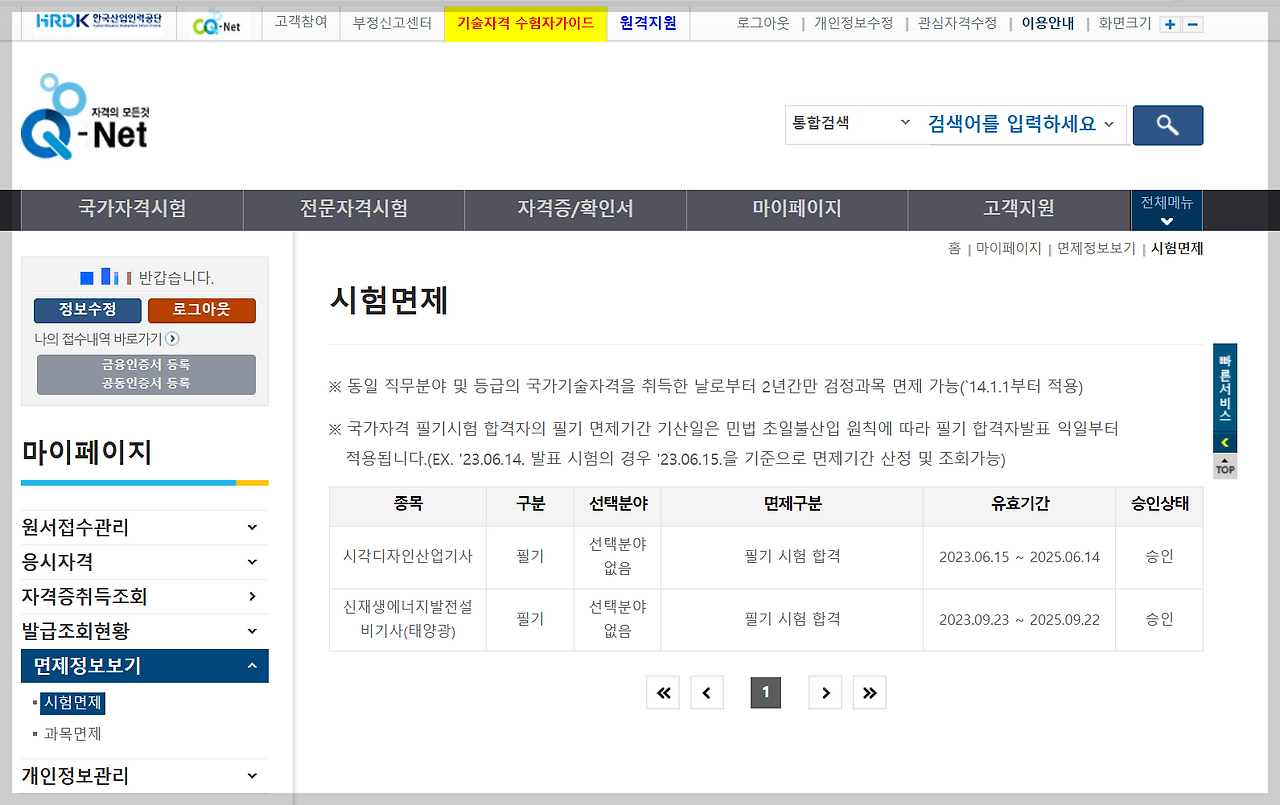Open search keyword suggestion dropdown arrow
The height and width of the screenshot is (805, 1280).
tap(1108, 125)
